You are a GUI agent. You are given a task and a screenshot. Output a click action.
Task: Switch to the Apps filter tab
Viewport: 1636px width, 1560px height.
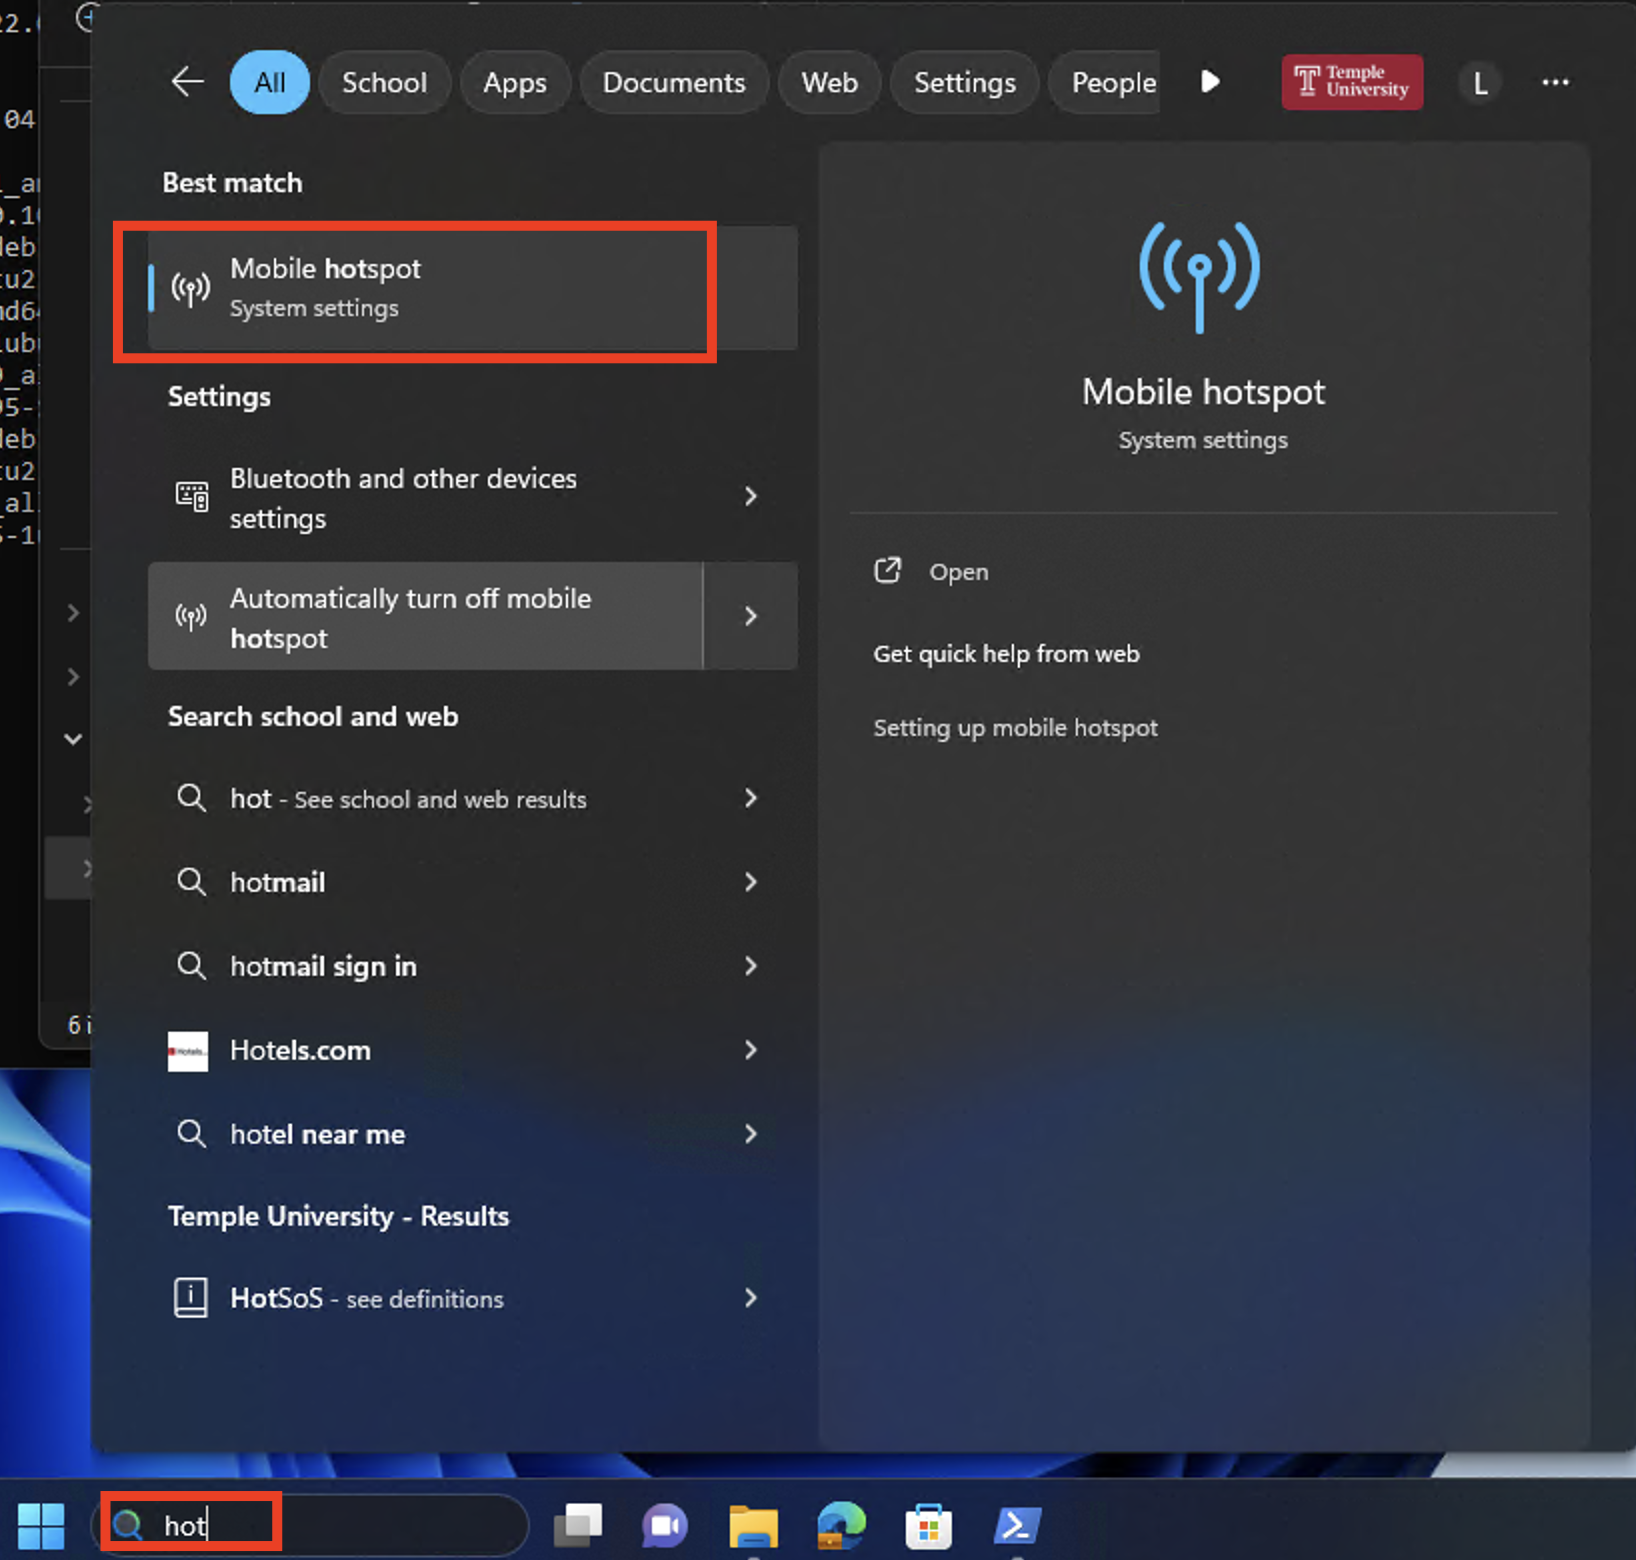(x=514, y=83)
